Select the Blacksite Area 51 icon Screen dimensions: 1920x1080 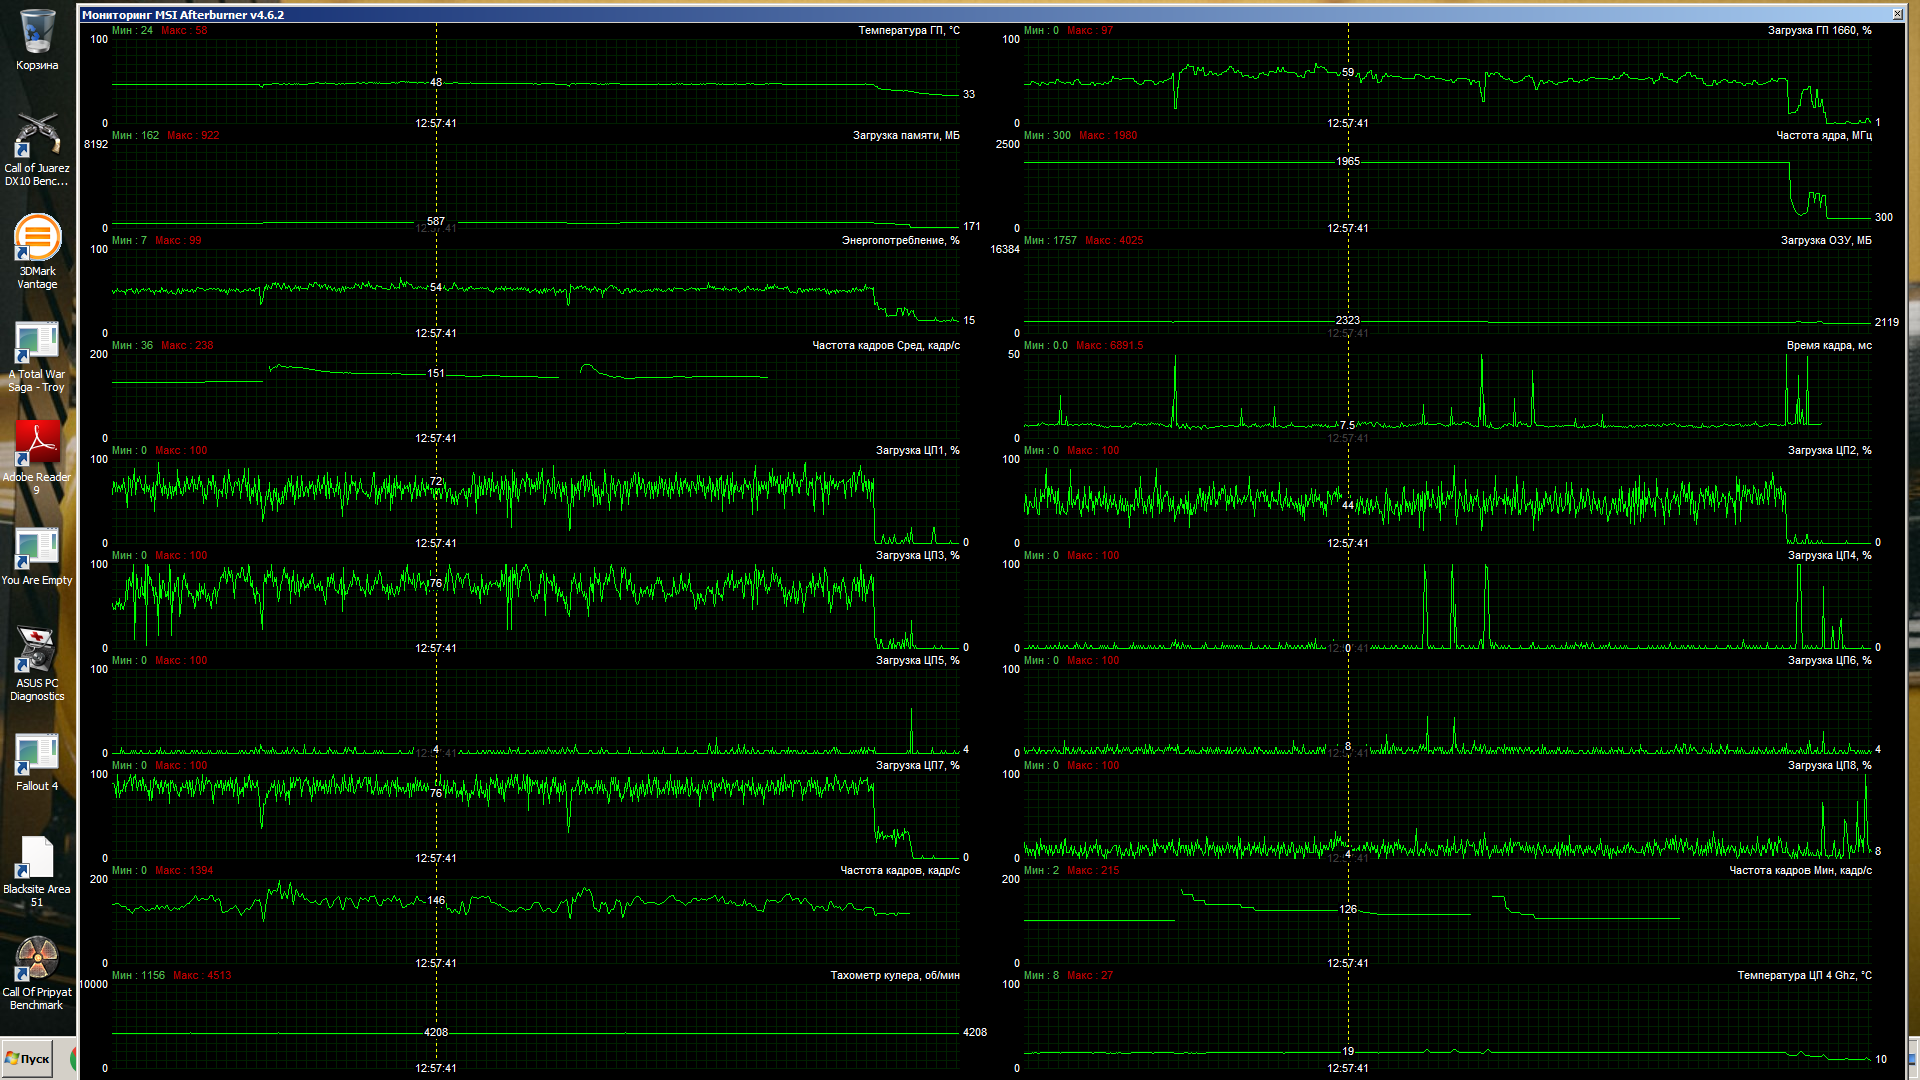tap(37, 858)
